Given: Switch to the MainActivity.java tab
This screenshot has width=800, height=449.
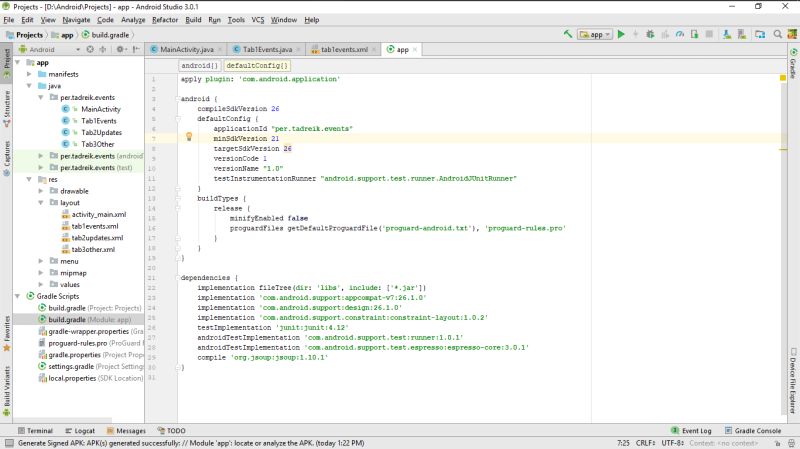Looking at the screenshot, I should [187, 49].
